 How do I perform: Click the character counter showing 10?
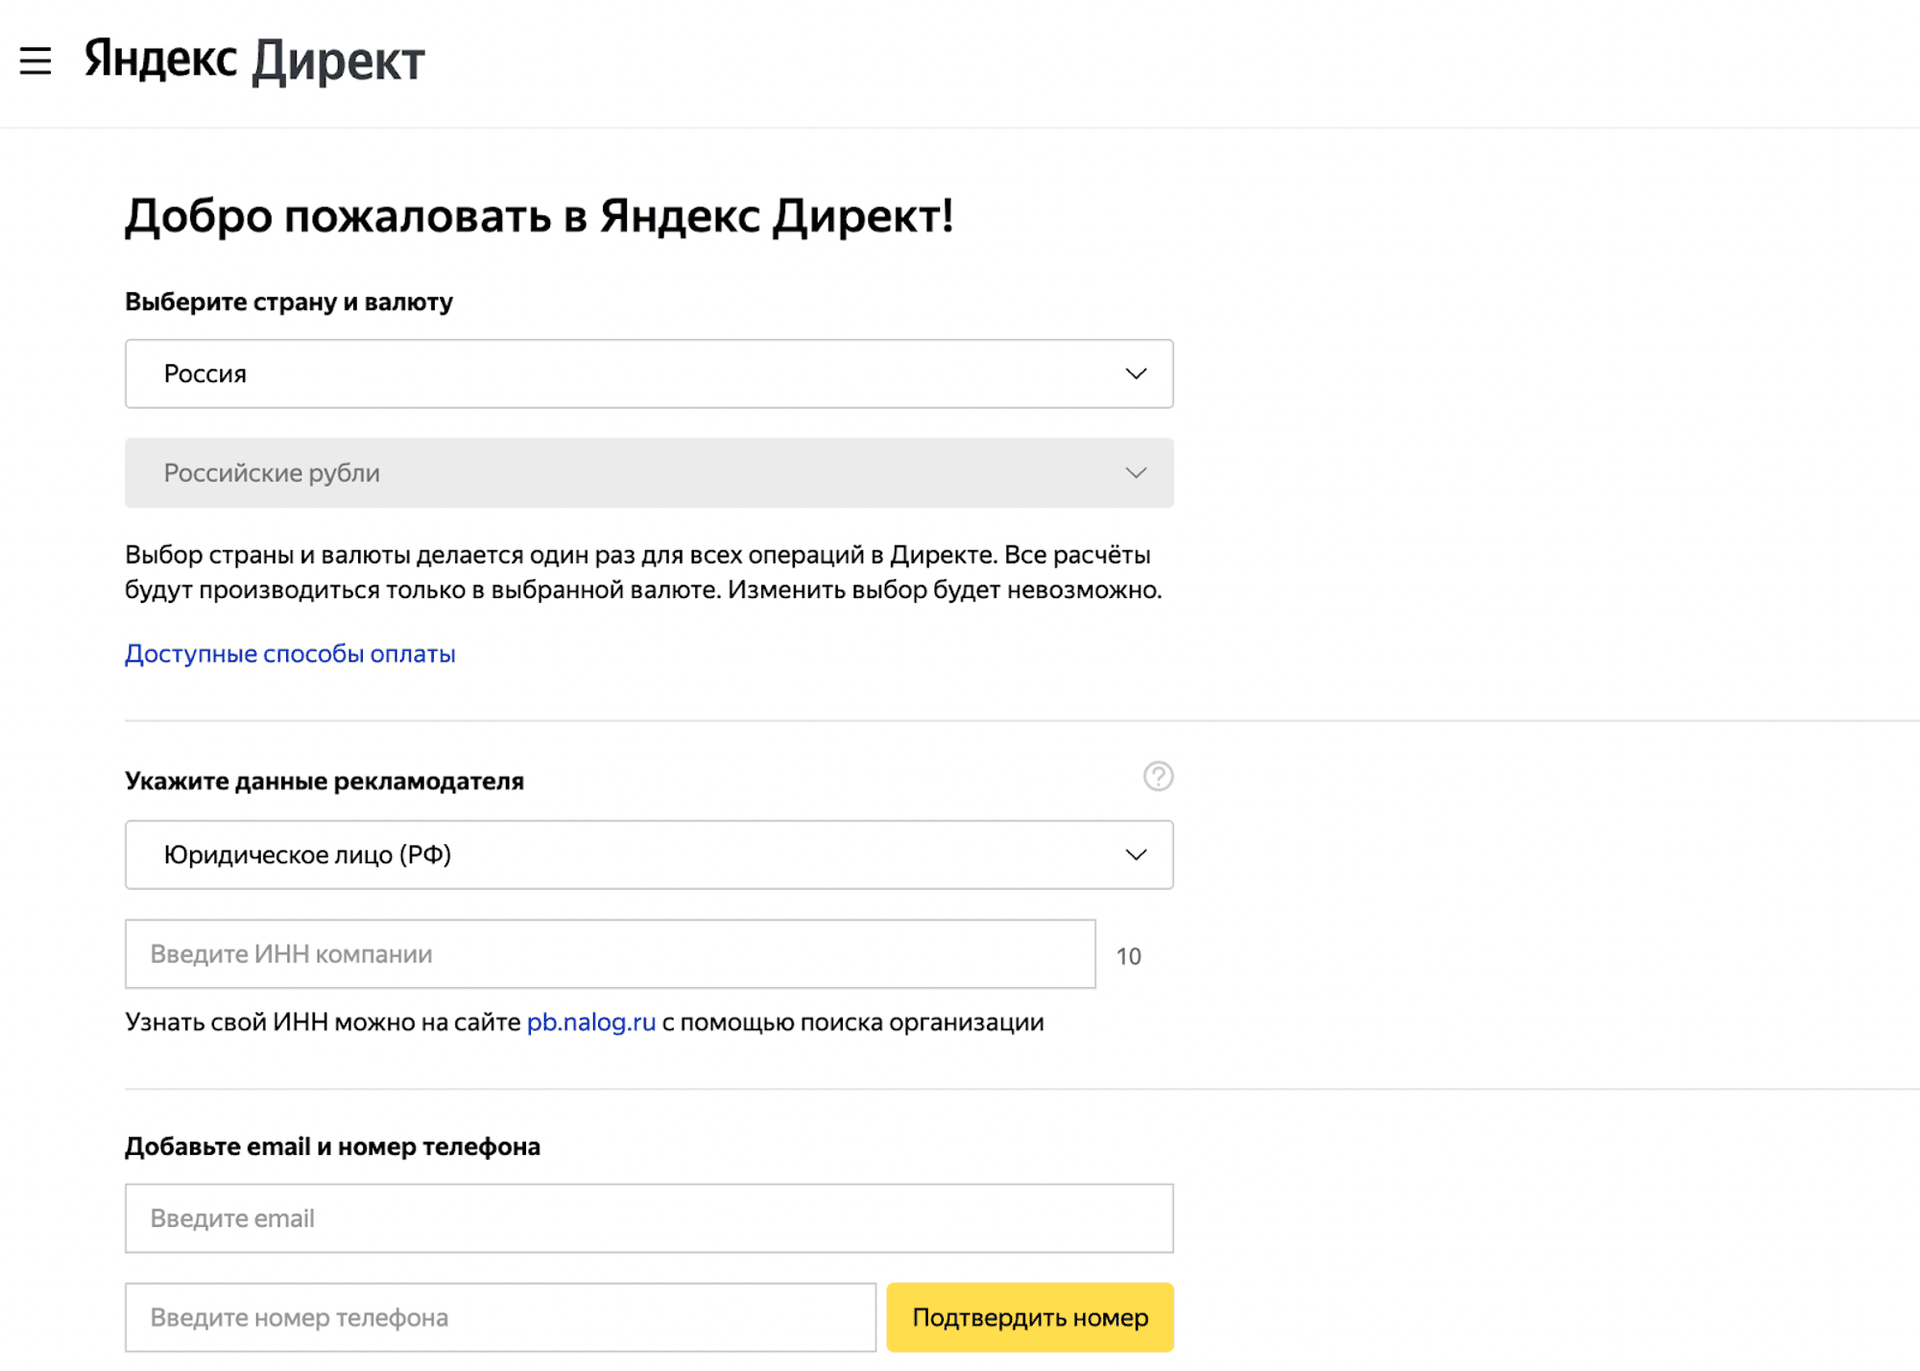[1129, 955]
